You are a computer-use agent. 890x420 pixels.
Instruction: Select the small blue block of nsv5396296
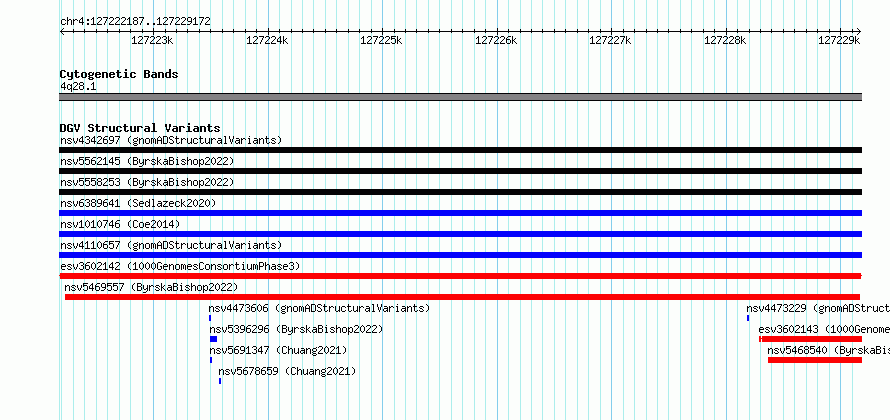(213, 339)
